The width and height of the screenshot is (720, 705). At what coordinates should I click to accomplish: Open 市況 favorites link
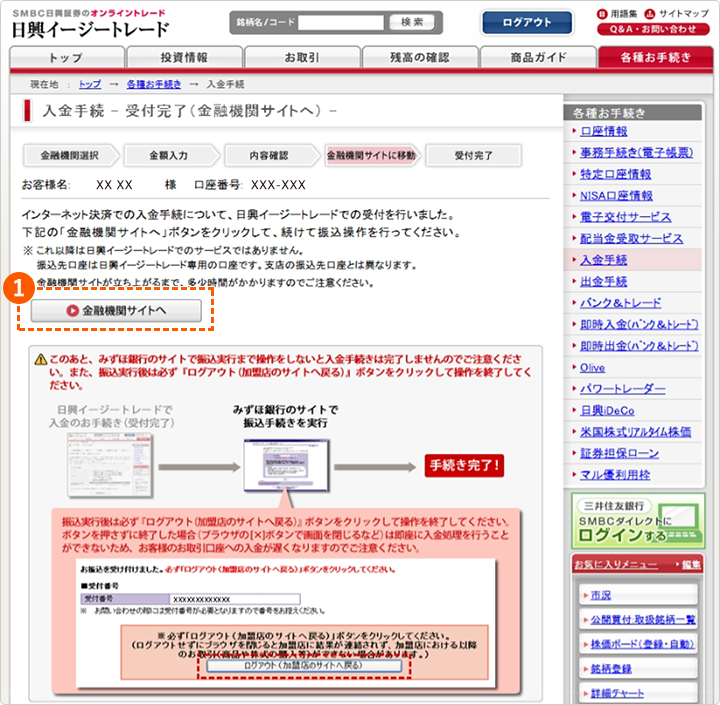pos(601,596)
